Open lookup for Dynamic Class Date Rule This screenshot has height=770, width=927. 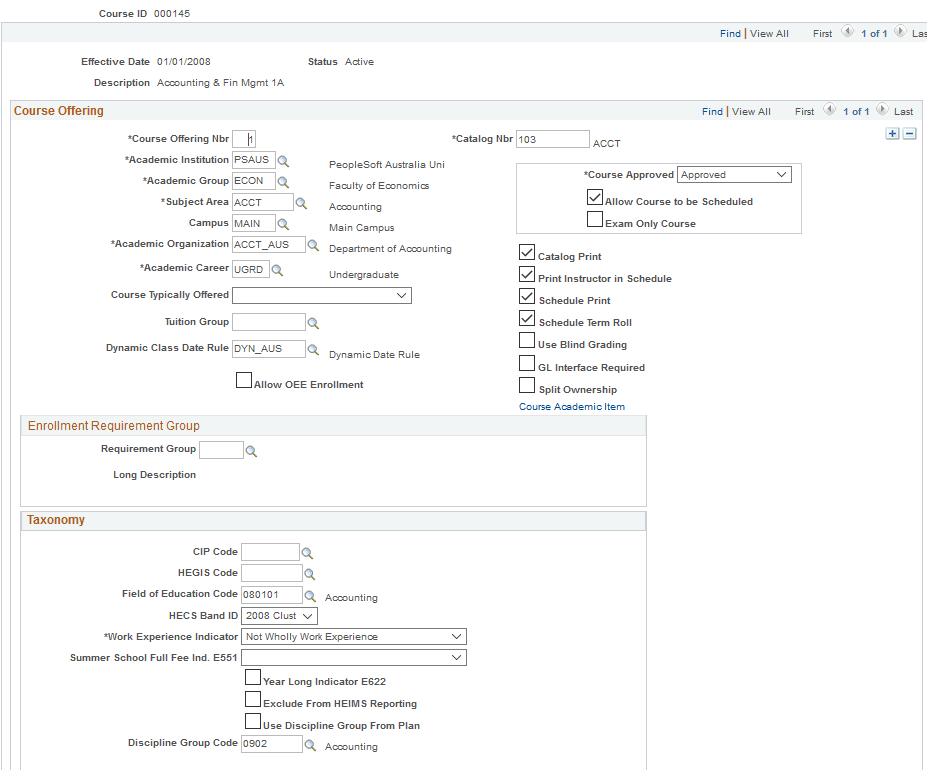tap(313, 350)
